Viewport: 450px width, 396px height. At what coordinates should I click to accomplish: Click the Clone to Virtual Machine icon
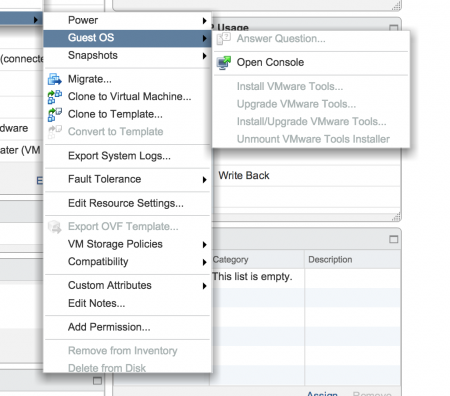pos(54,97)
